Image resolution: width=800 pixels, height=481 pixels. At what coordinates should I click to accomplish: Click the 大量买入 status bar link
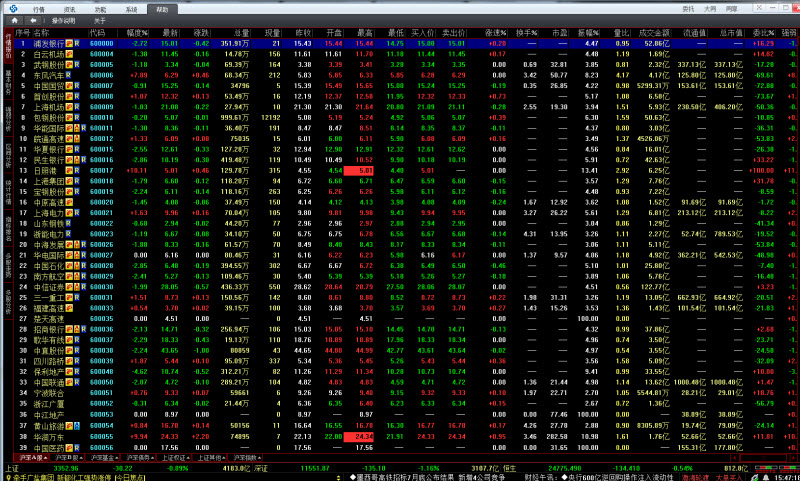[x=729, y=478]
